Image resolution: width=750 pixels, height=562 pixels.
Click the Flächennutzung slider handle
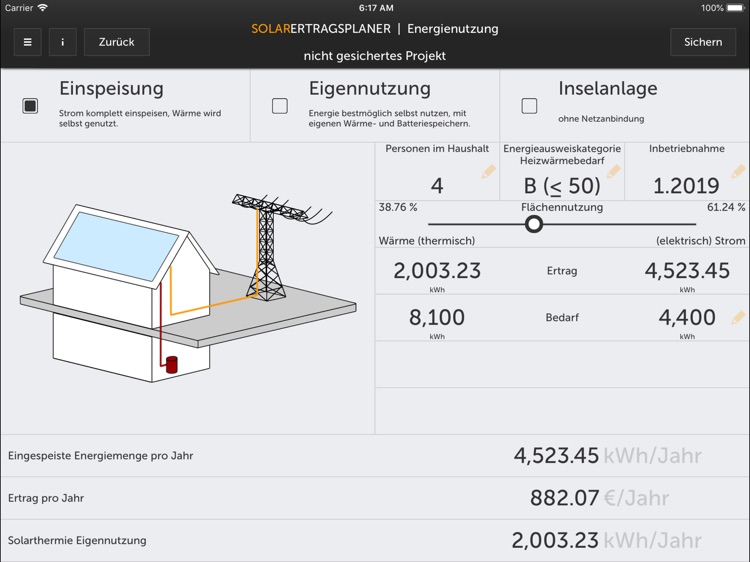coord(534,224)
